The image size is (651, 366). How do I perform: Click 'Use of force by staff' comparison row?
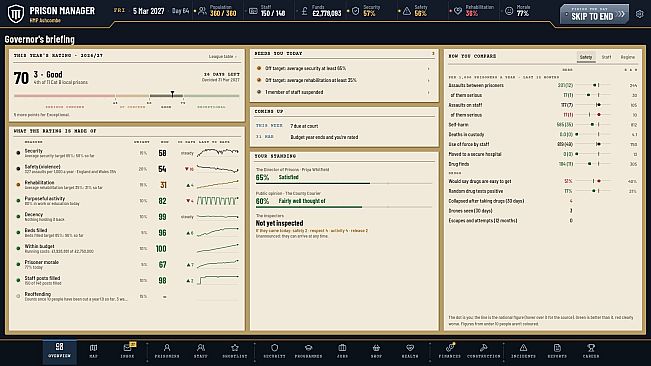(x=543, y=144)
